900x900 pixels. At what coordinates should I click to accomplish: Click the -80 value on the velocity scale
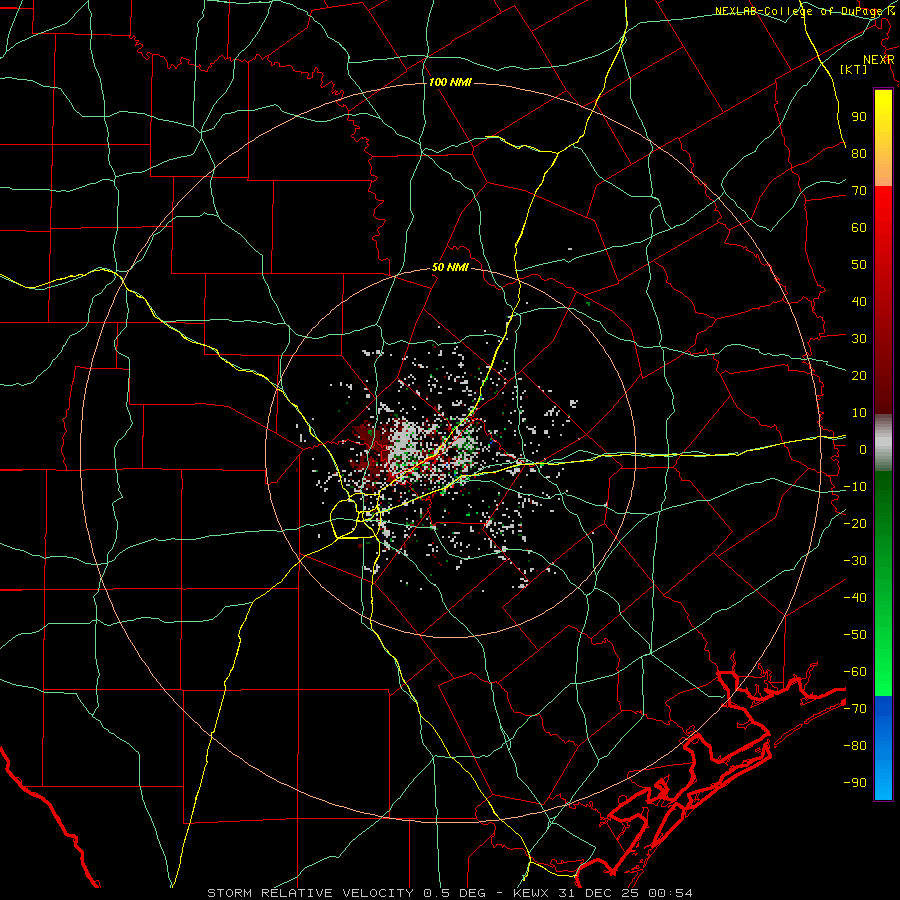[855, 746]
